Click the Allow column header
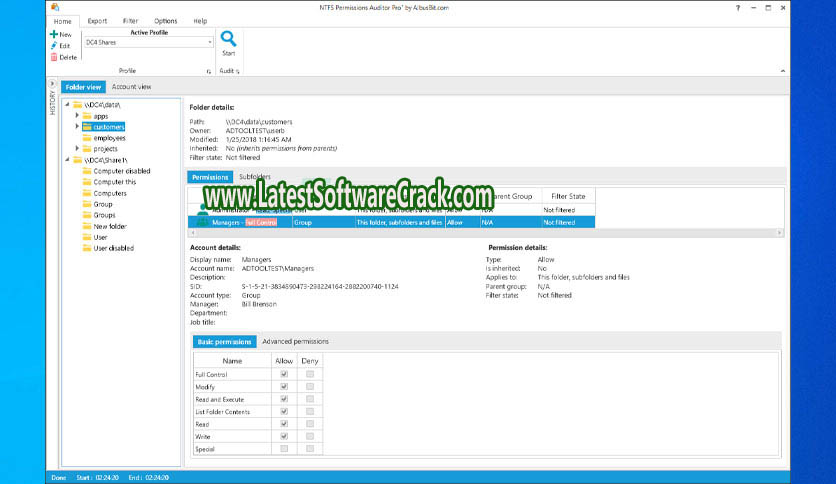The image size is (836, 484). [284, 361]
